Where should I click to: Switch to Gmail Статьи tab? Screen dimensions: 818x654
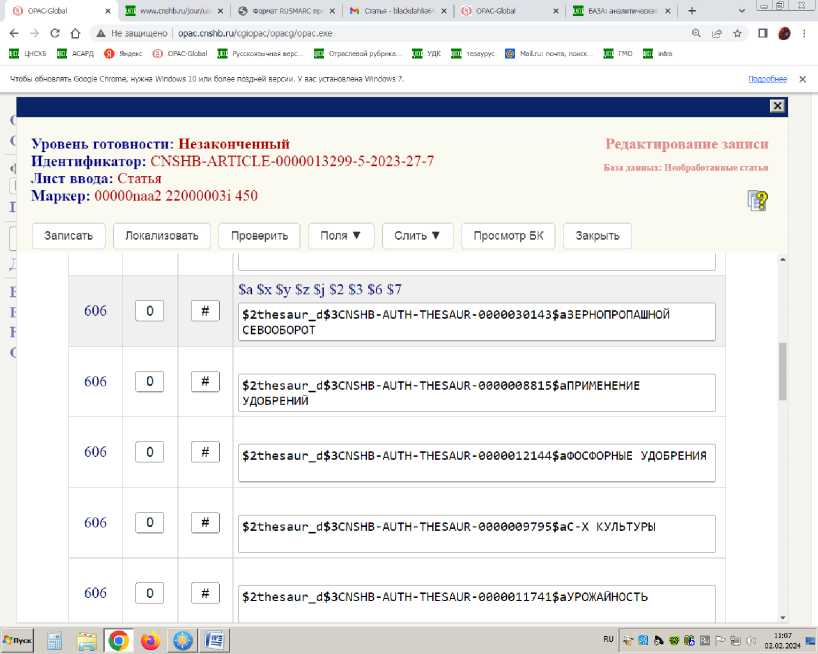tap(398, 10)
